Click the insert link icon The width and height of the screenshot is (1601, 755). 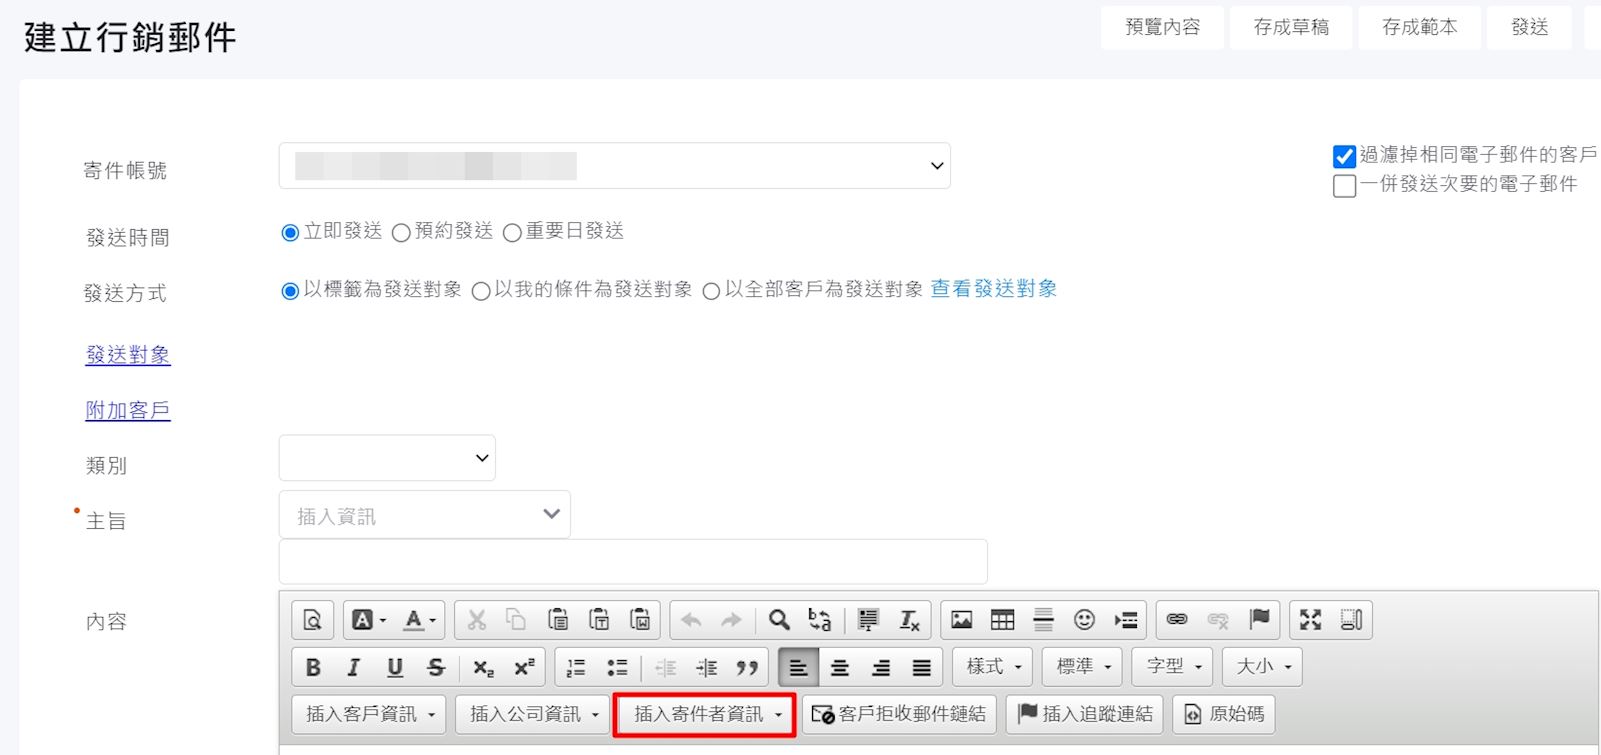pyautogui.click(x=1177, y=620)
